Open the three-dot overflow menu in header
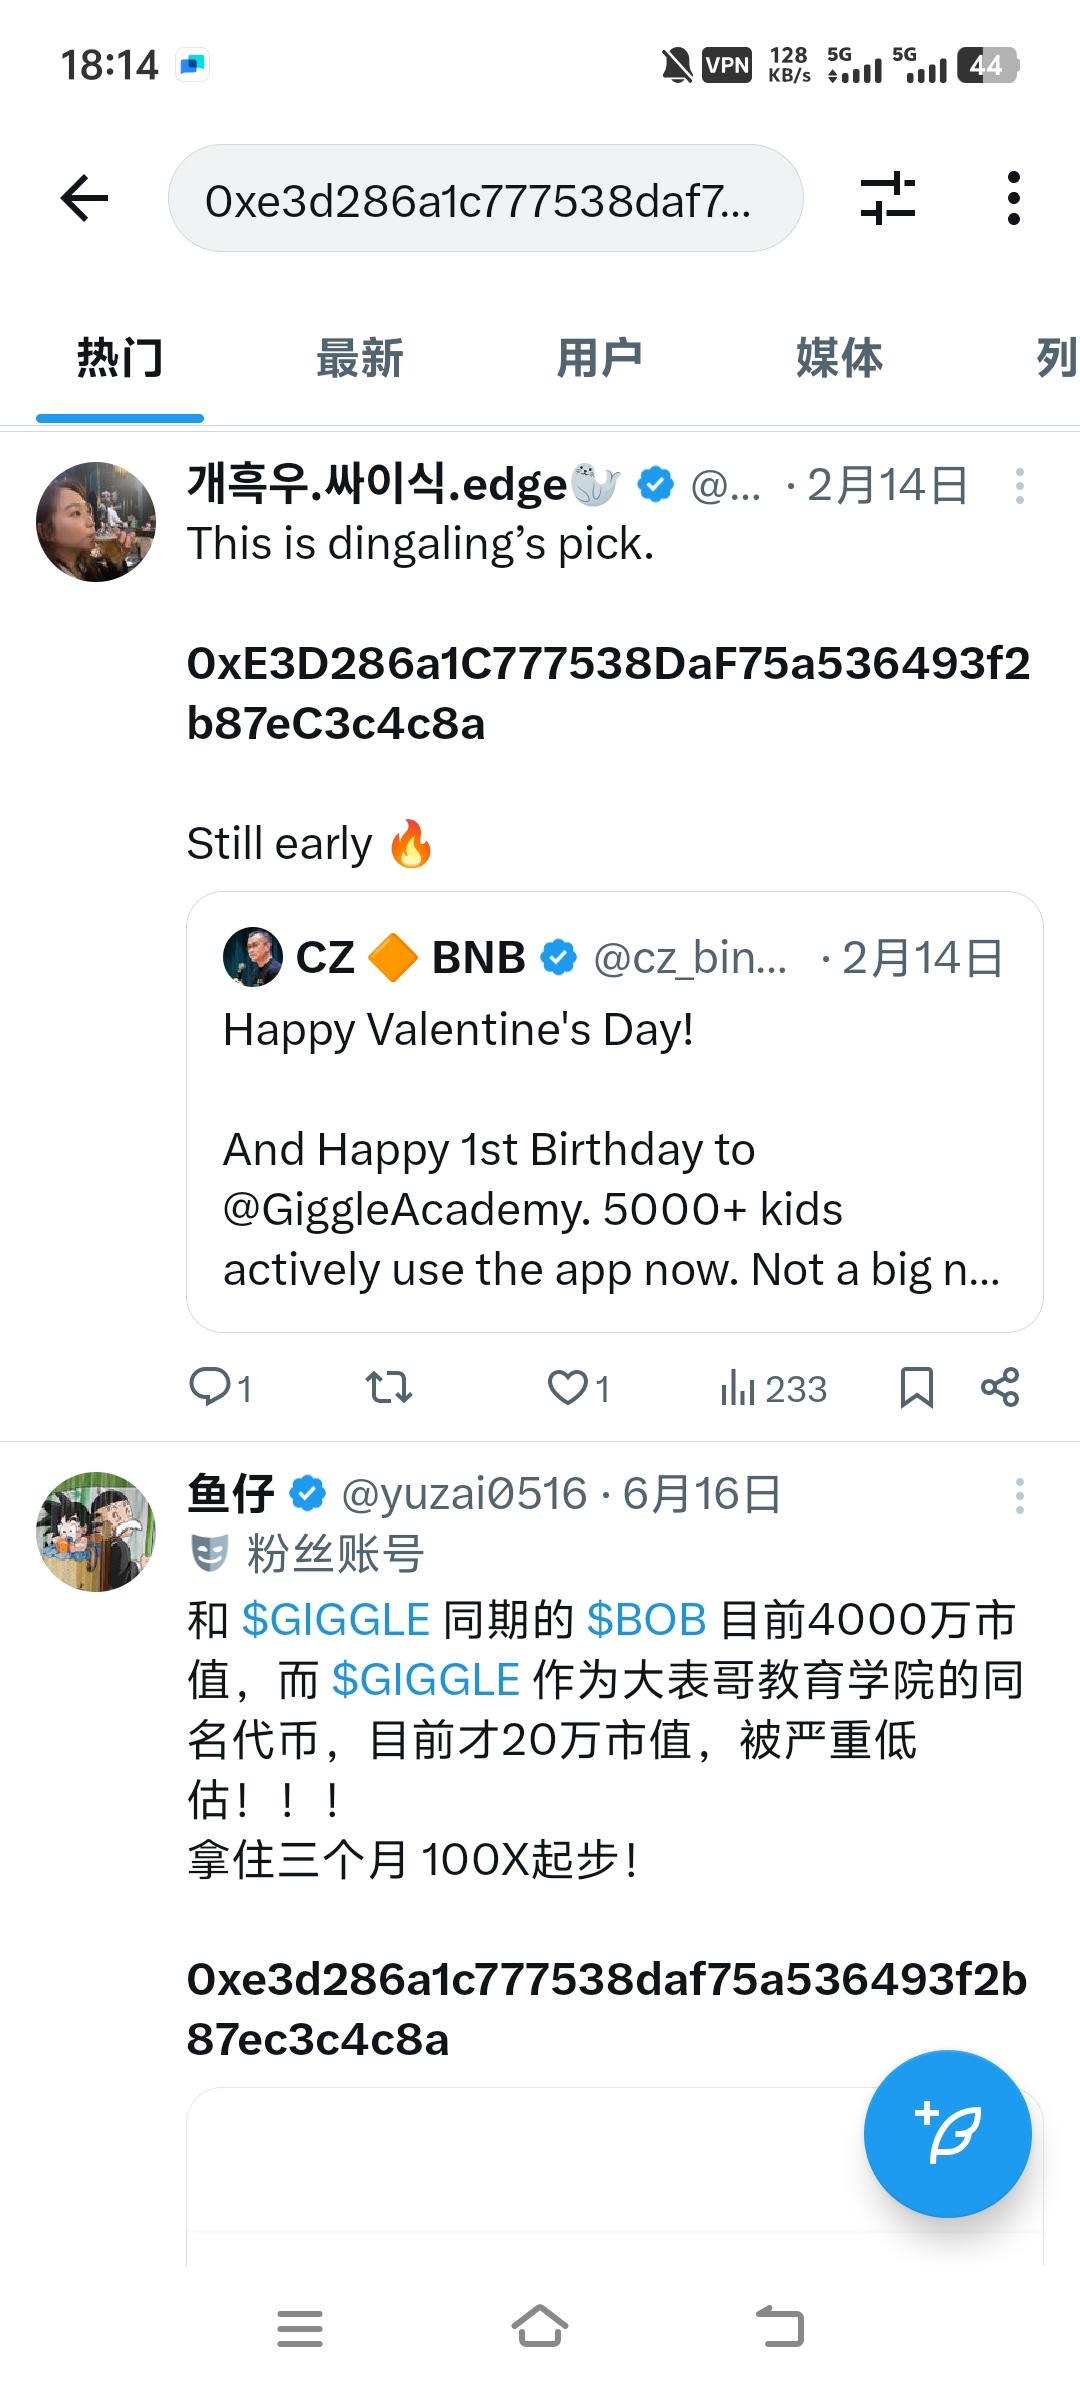The image size is (1080, 2392). pyautogui.click(x=1013, y=198)
